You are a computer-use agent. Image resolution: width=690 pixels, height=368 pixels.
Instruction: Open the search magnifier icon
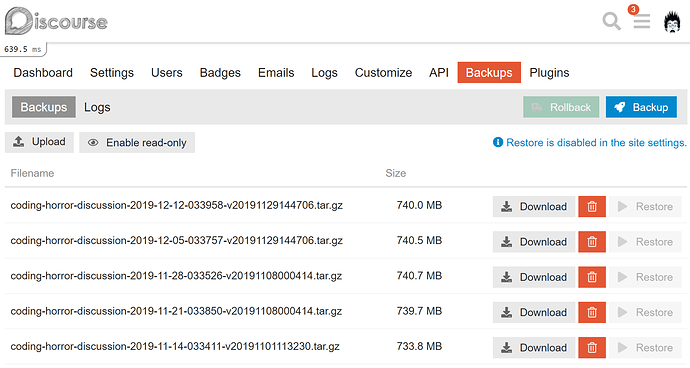(611, 21)
